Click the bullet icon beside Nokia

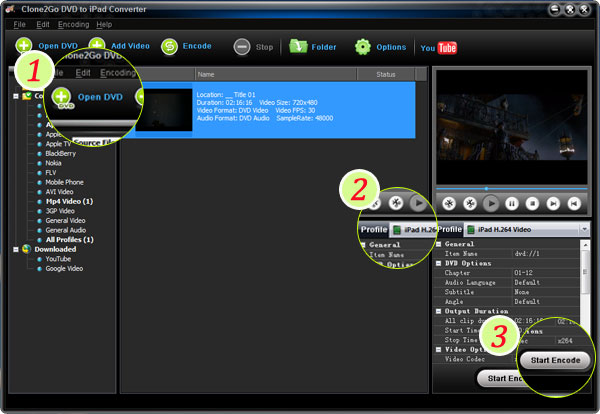click(39, 163)
